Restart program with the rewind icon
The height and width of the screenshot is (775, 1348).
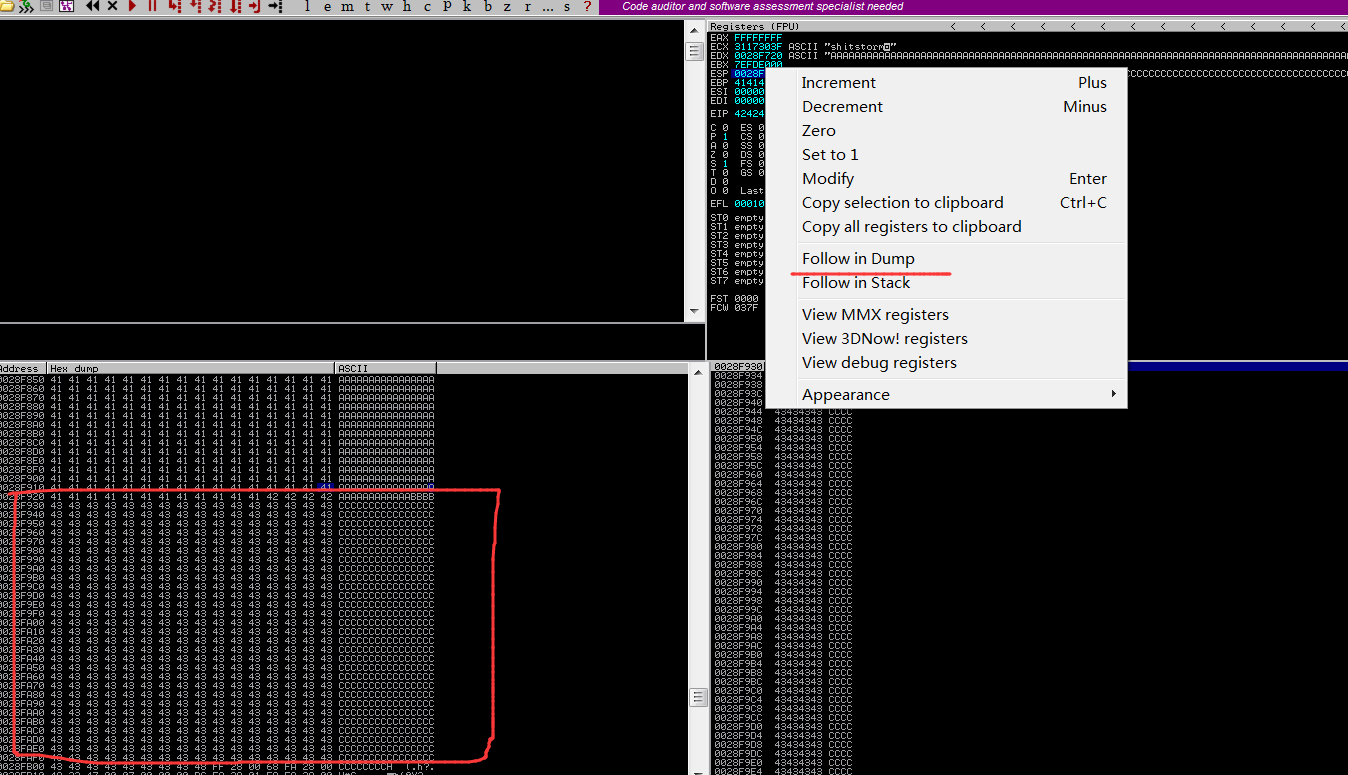tap(92, 6)
